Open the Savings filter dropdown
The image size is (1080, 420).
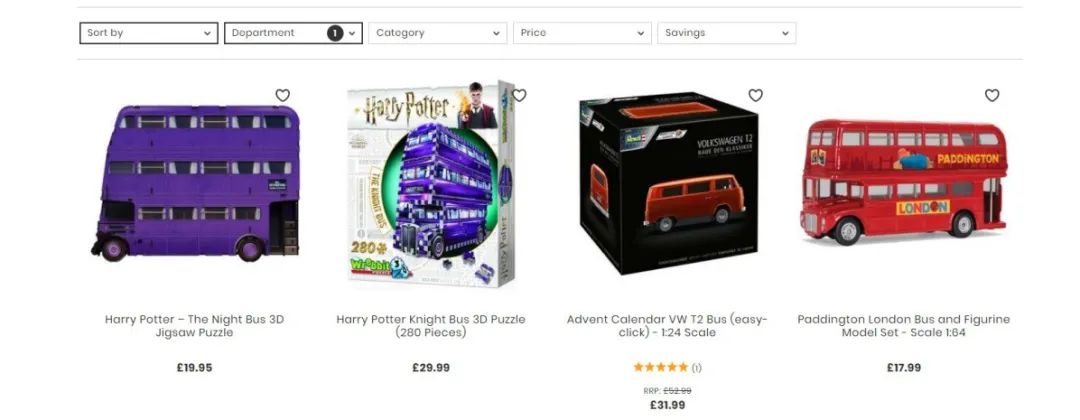[727, 33]
